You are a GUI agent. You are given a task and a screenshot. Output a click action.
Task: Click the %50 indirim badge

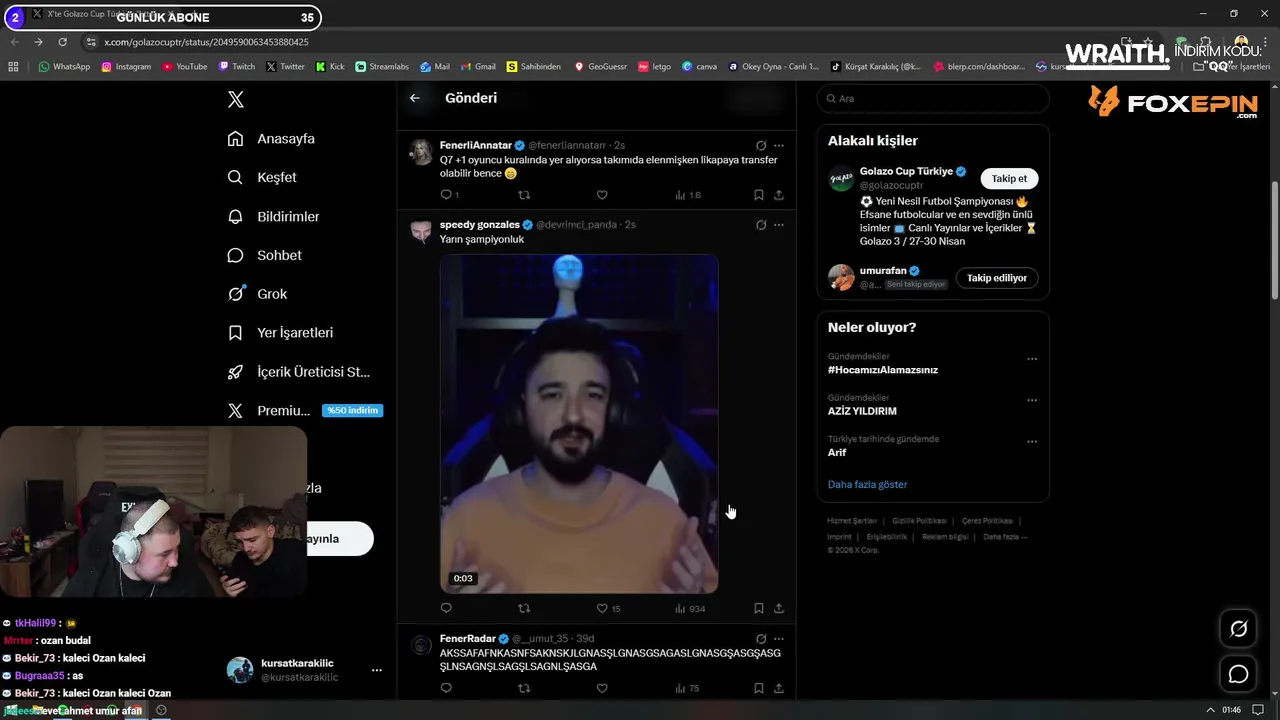352,410
